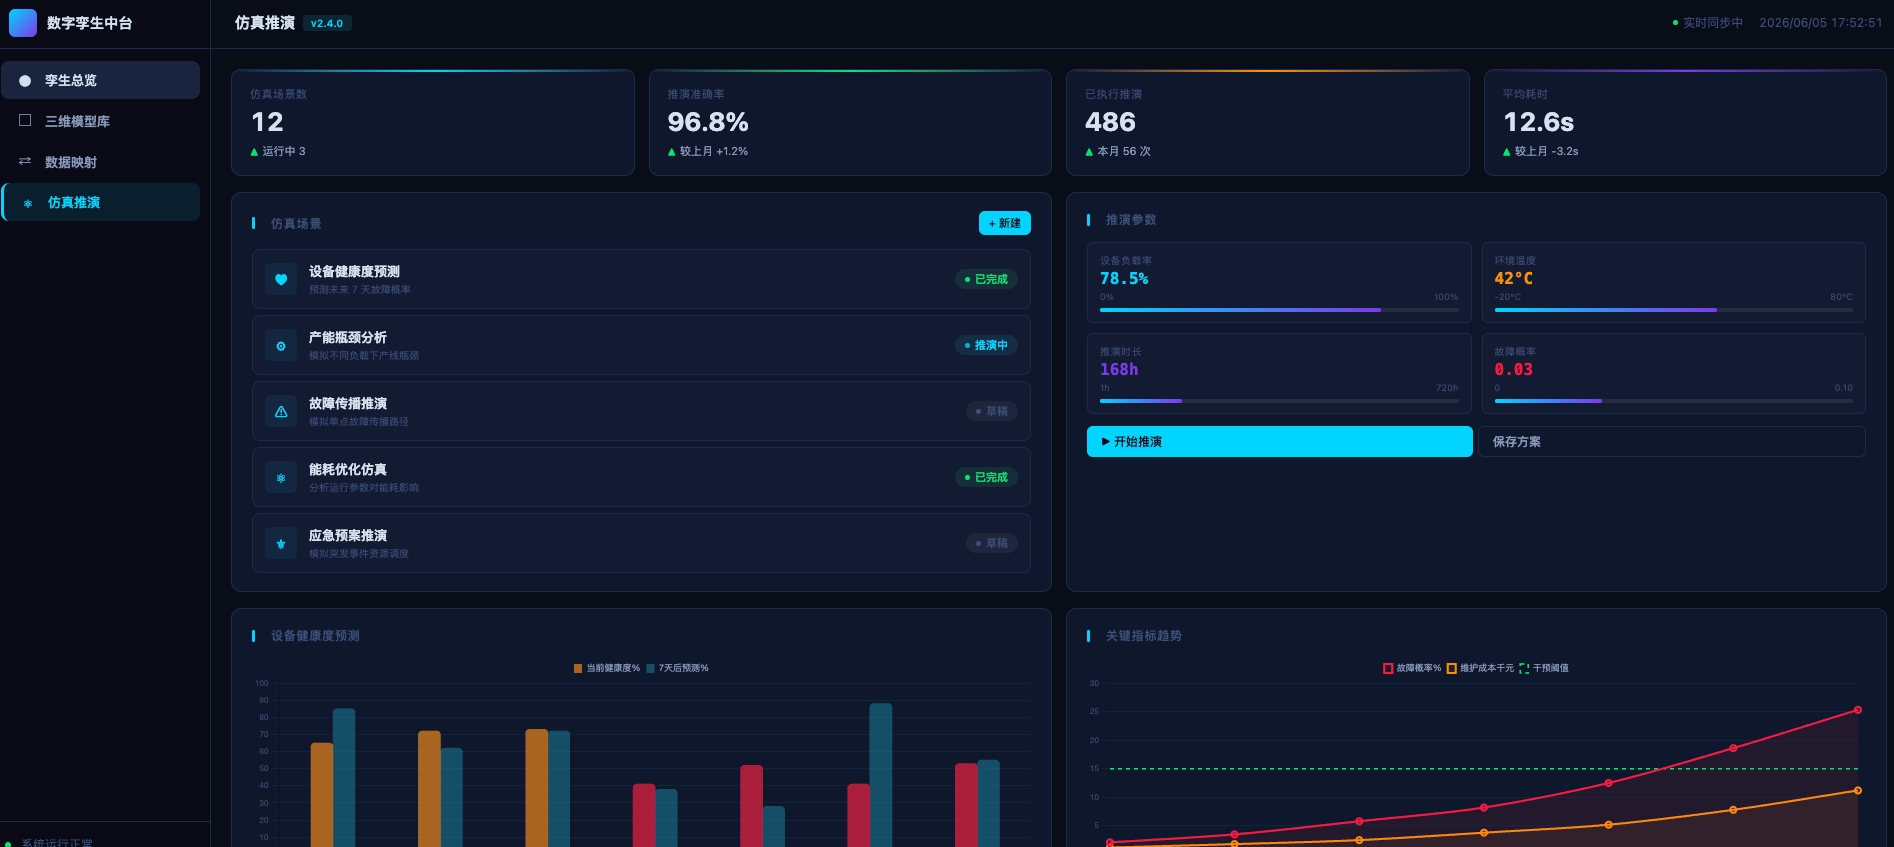
Task: Click the 已执行推演 value 486
Action: click(x=1110, y=122)
